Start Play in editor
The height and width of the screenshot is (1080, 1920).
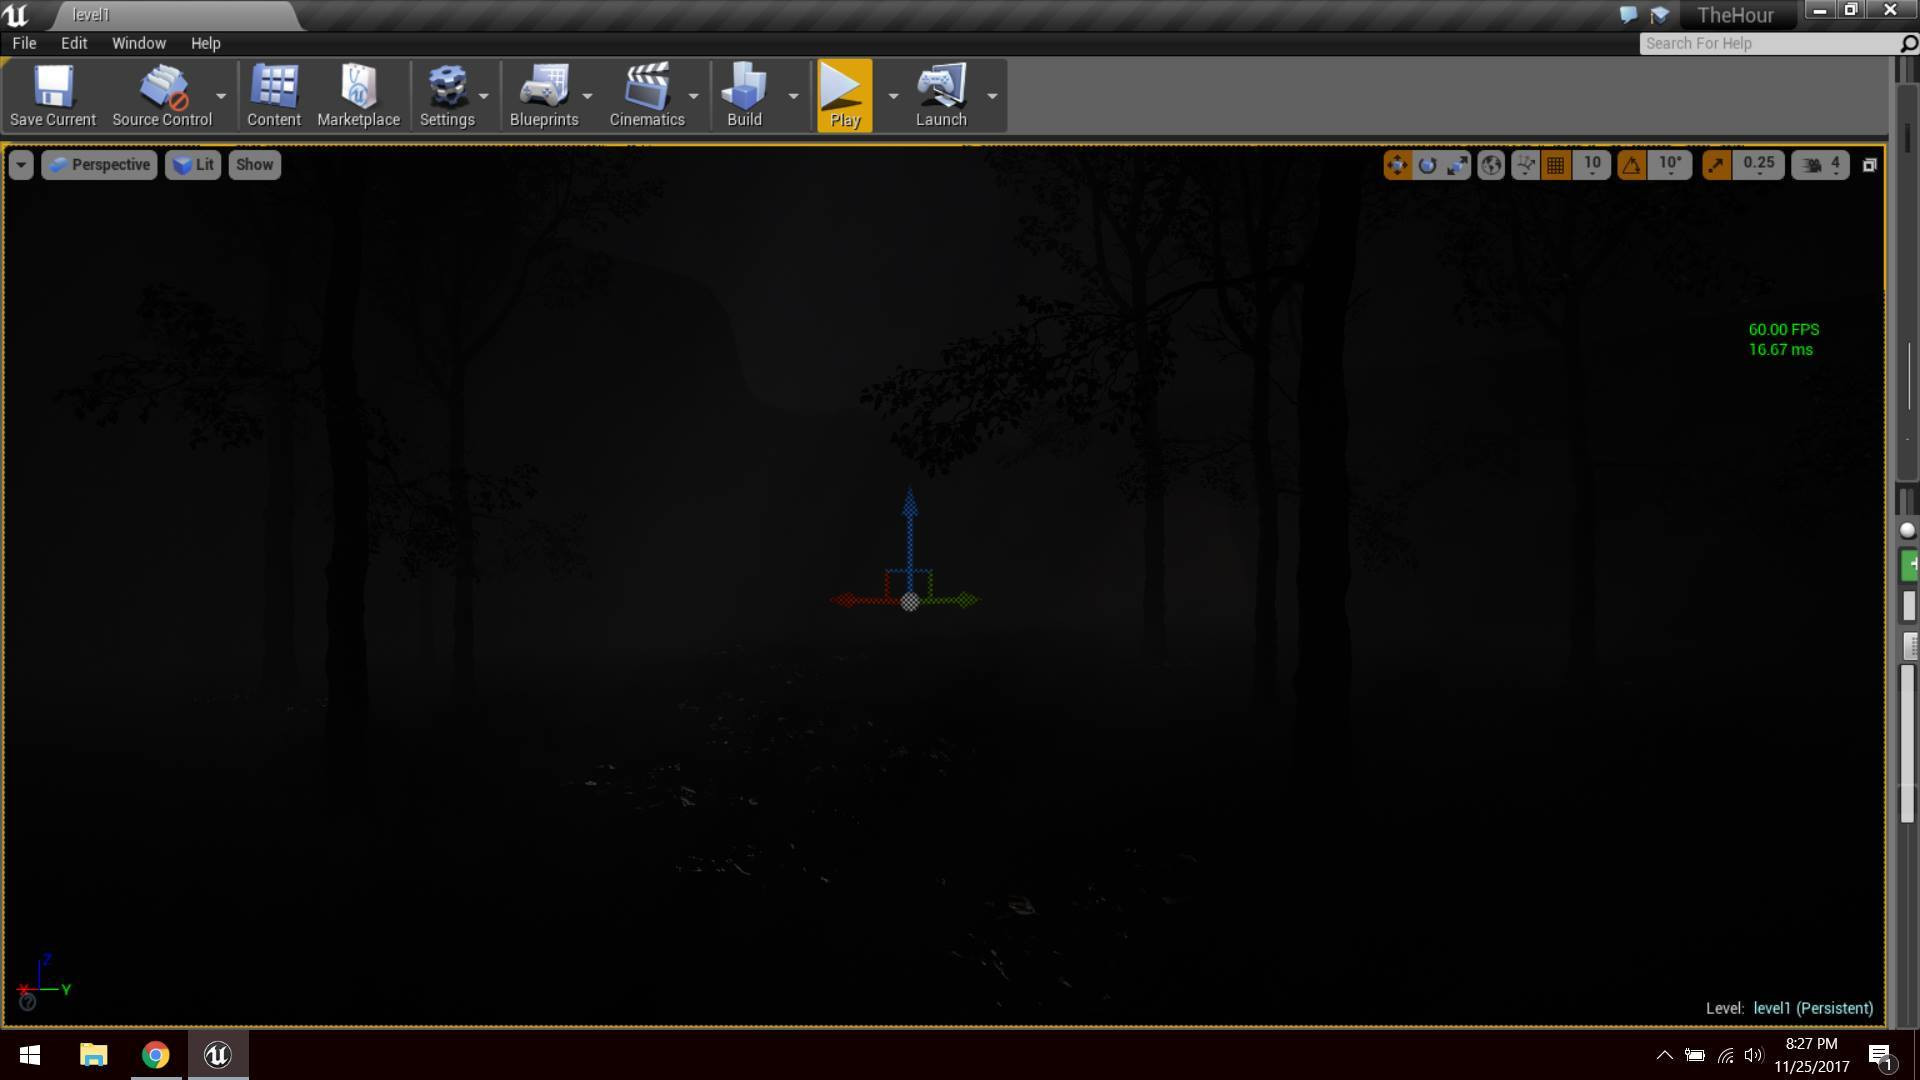tap(845, 96)
